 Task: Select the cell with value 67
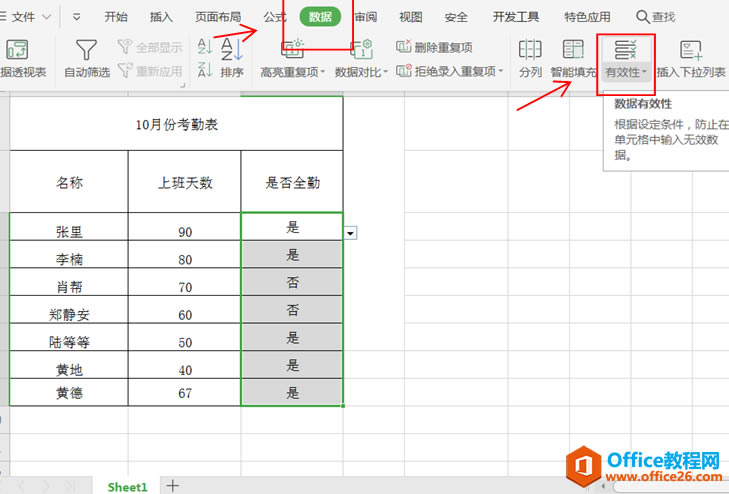click(185, 392)
